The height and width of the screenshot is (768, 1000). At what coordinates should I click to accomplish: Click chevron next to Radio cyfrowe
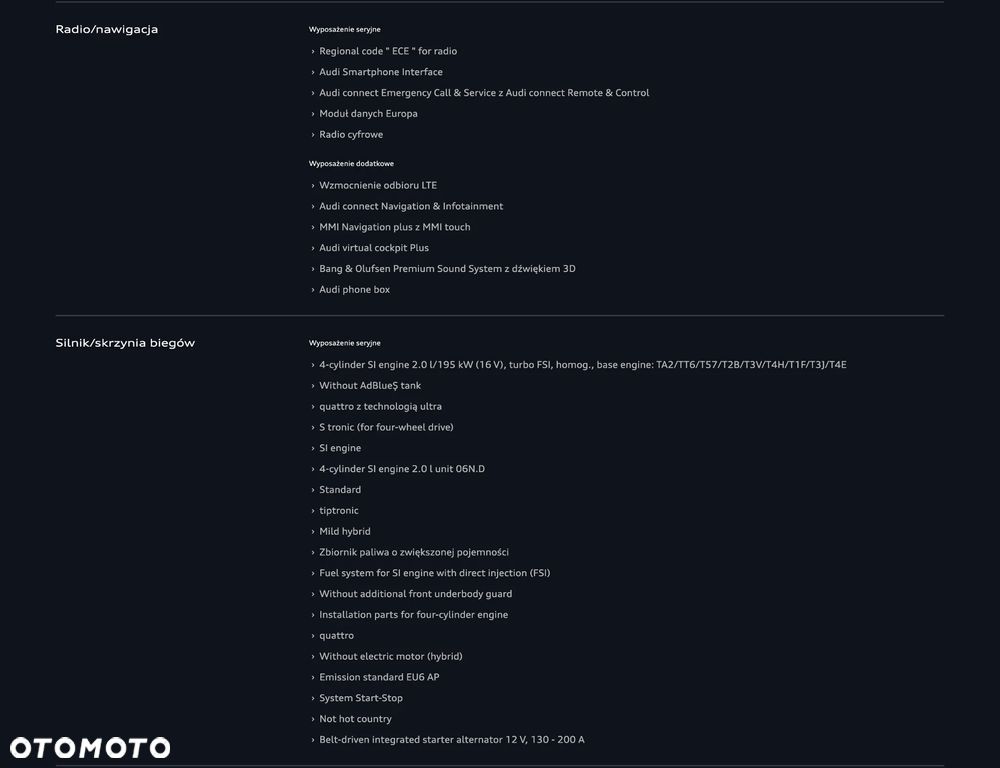[312, 135]
